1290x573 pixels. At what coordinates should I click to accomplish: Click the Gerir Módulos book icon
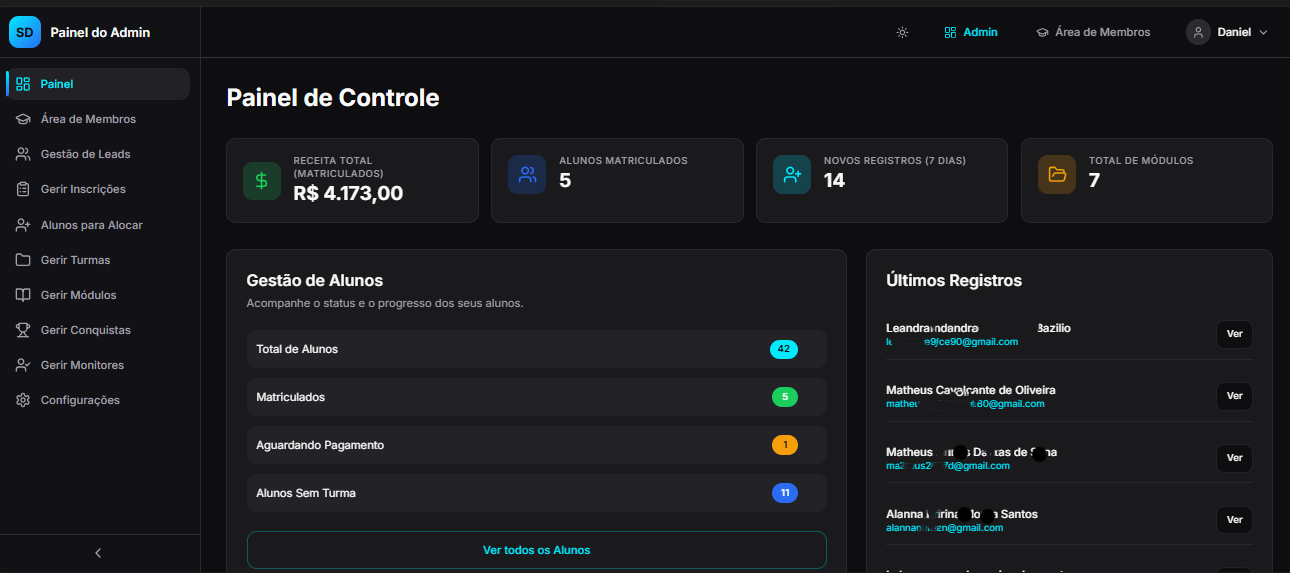23,295
